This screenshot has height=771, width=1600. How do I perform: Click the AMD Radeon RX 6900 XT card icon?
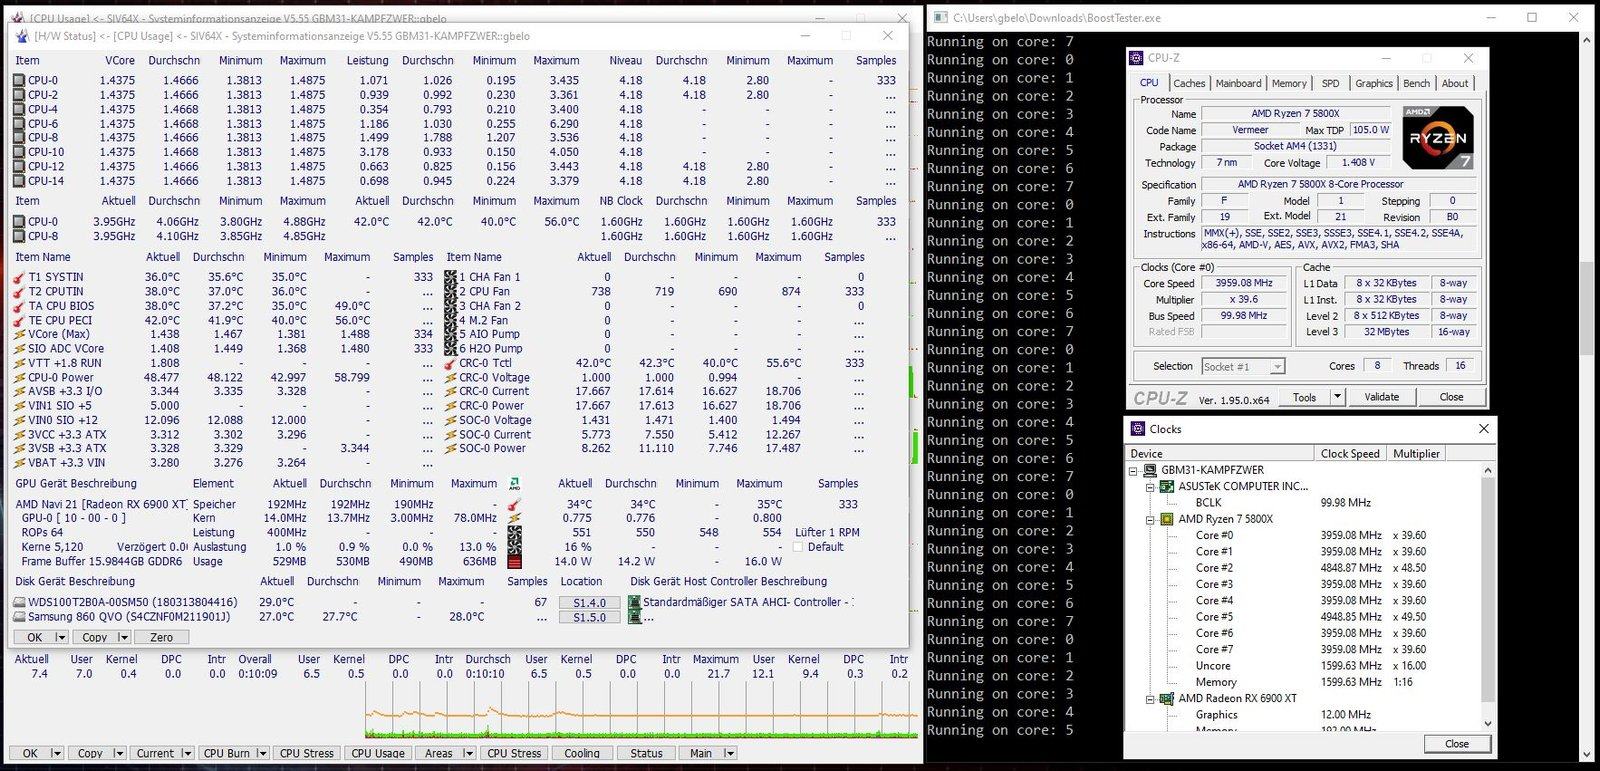tap(1166, 698)
